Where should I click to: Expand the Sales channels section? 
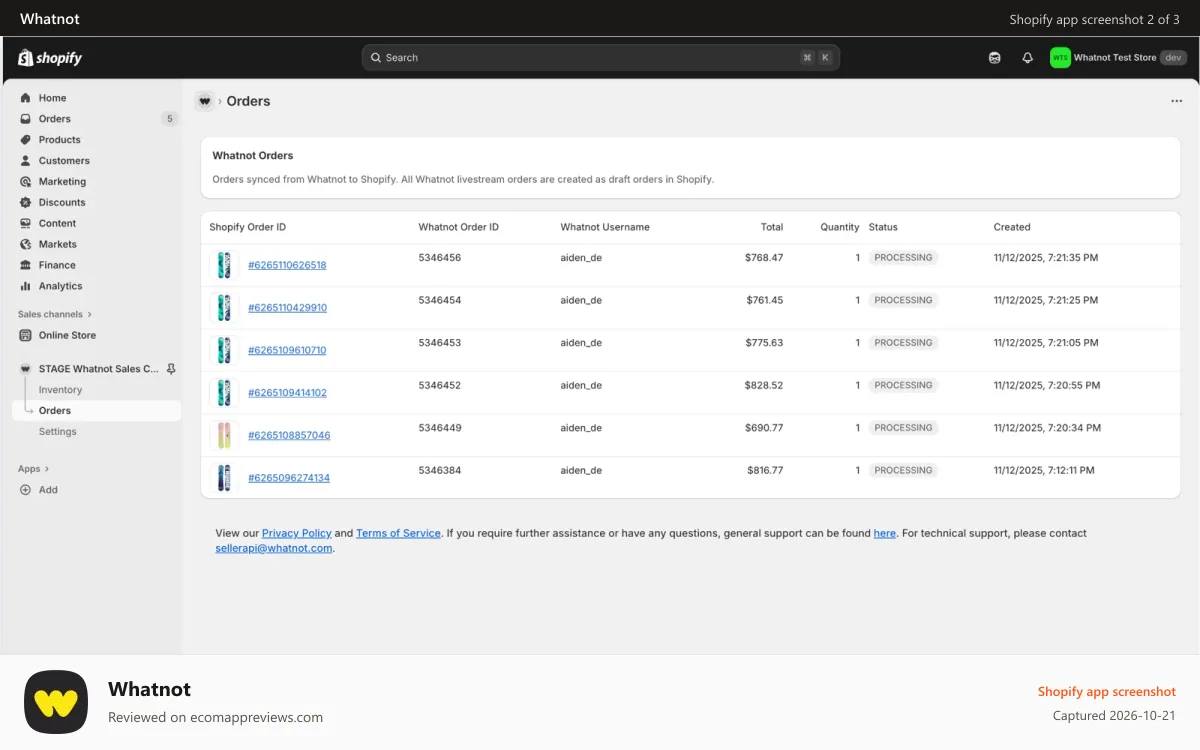pyautogui.click(x=55, y=314)
